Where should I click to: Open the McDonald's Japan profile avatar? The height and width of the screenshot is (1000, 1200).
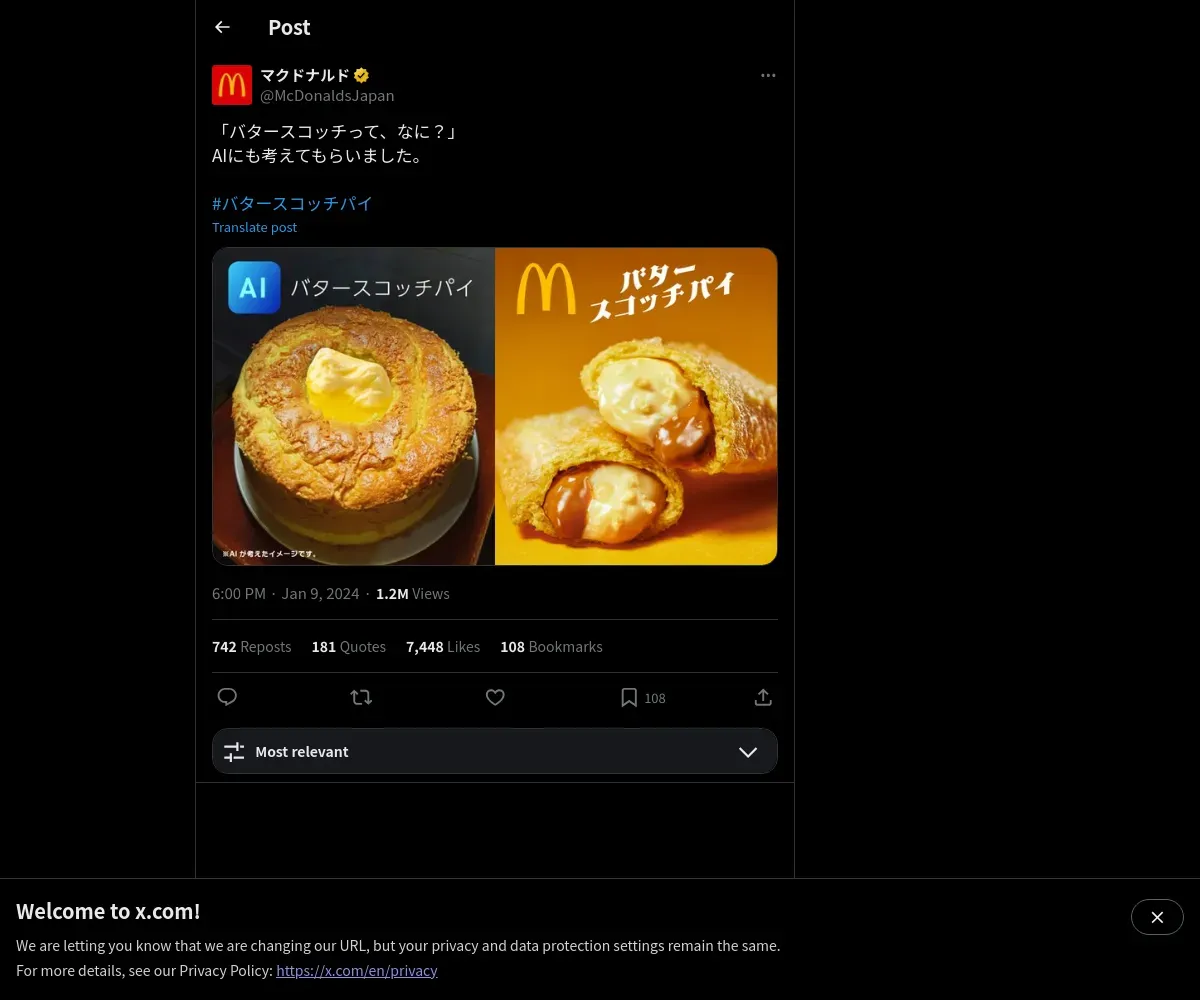point(232,85)
